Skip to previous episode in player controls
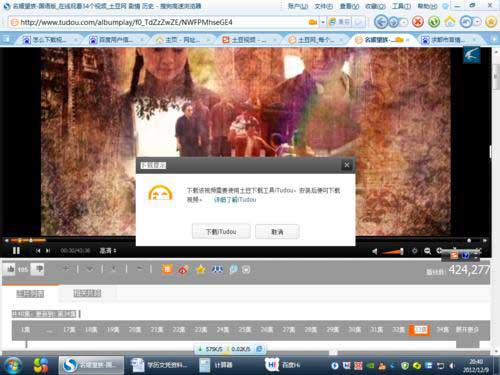The image size is (500, 375). [x=38, y=251]
